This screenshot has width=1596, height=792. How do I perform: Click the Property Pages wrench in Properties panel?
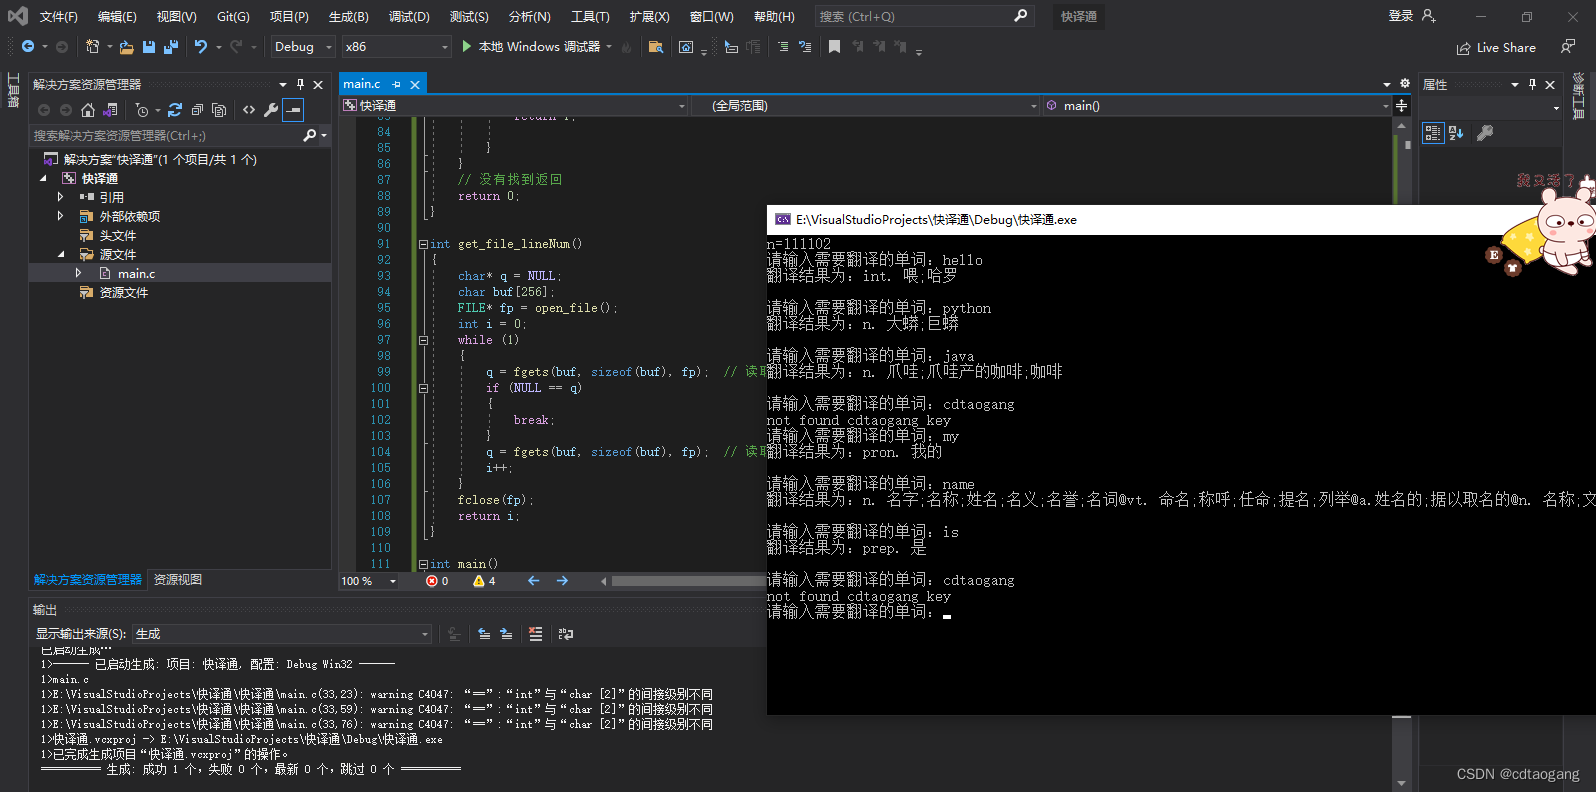click(1485, 133)
